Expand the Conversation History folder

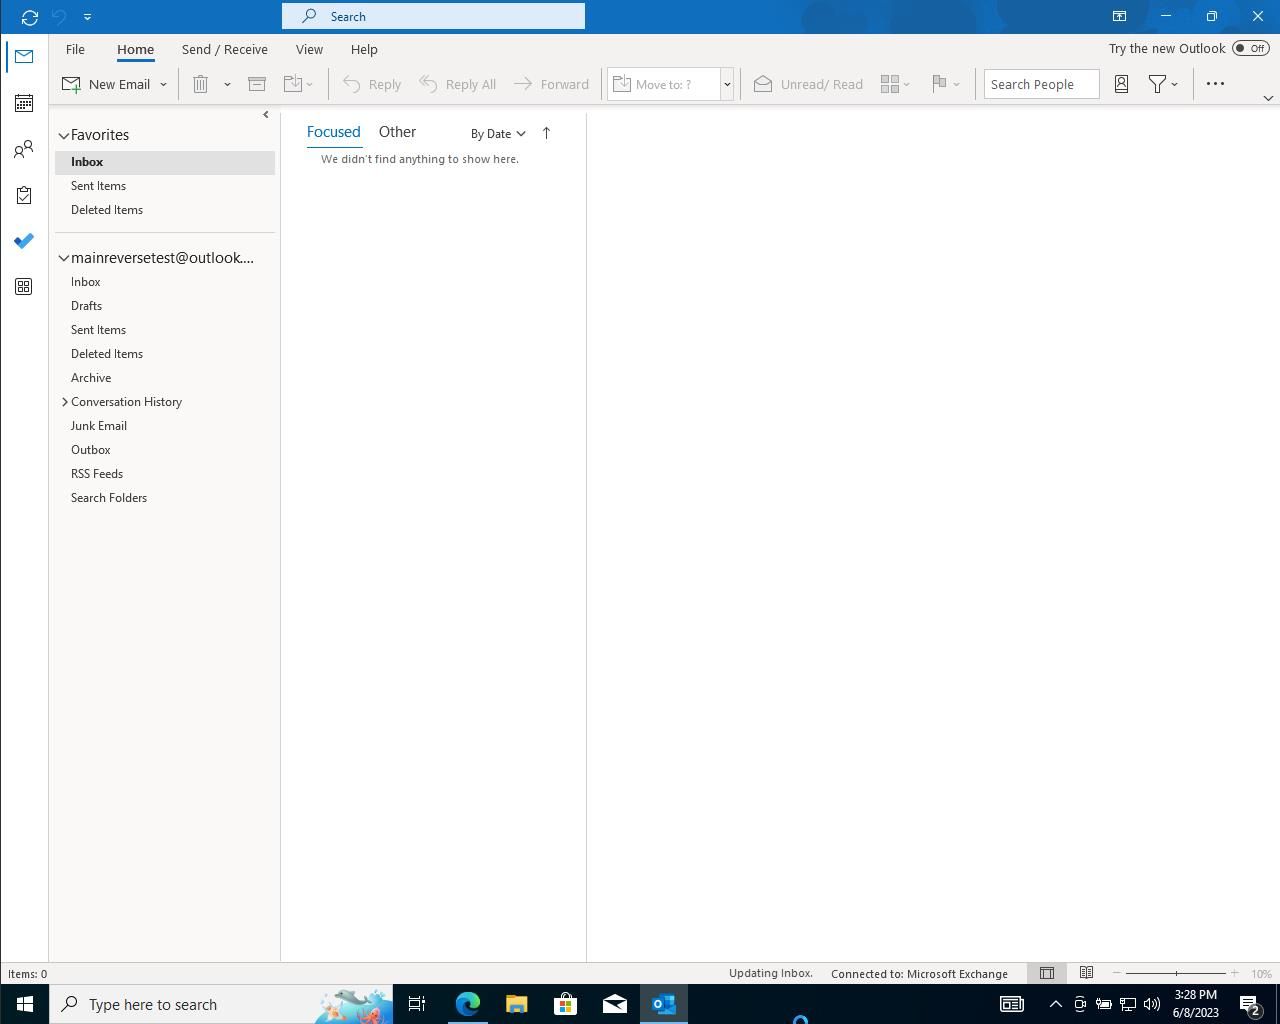pos(65,402)
